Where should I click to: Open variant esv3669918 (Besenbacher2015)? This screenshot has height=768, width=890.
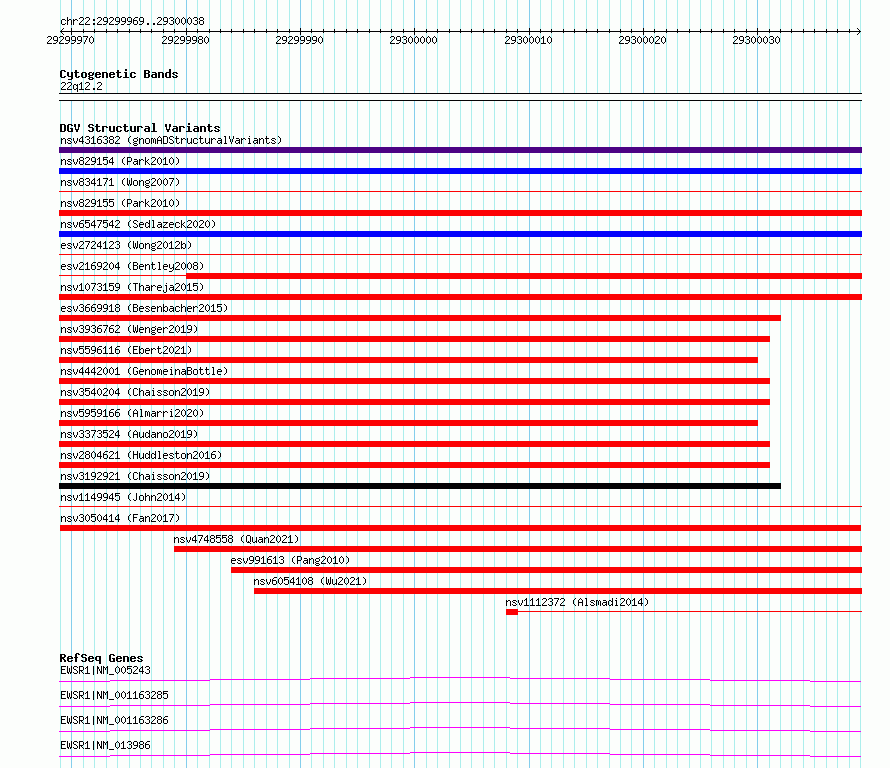(x=144, y=308)
